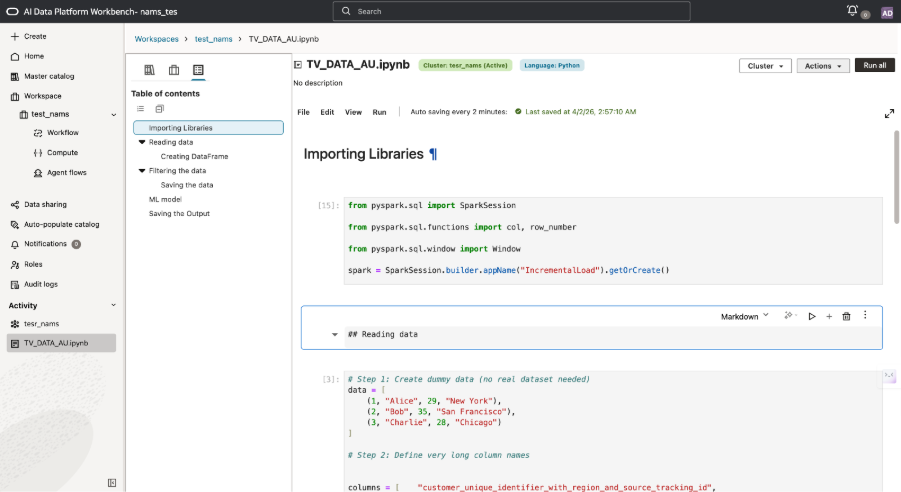Expand notebook to full screen view
This screenshot has width=901, height=492.
tap(889, 114)
